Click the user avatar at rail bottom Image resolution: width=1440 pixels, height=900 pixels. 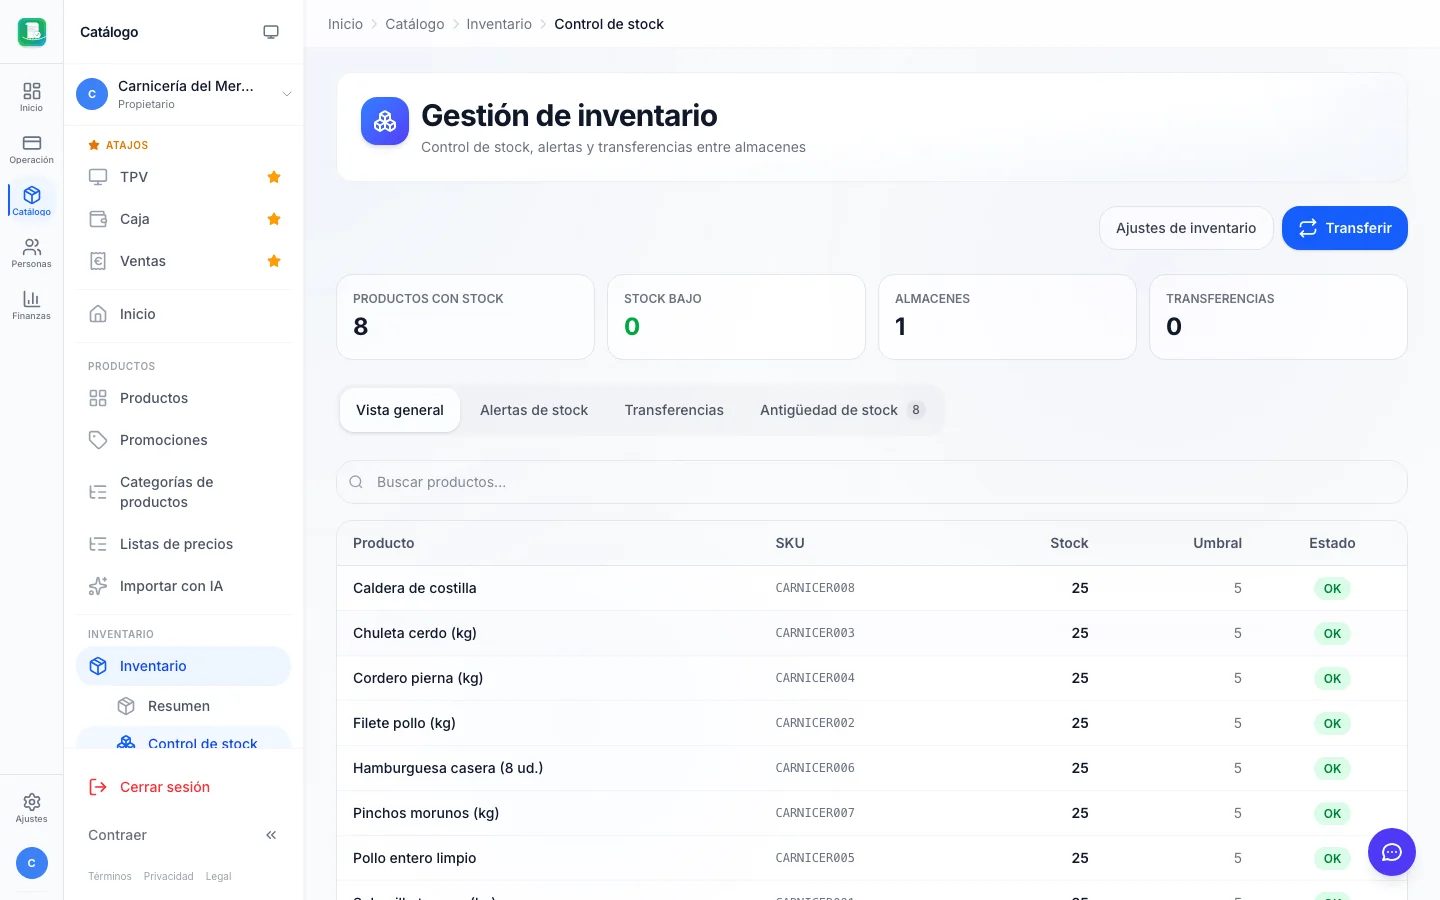tap(32, 863)
